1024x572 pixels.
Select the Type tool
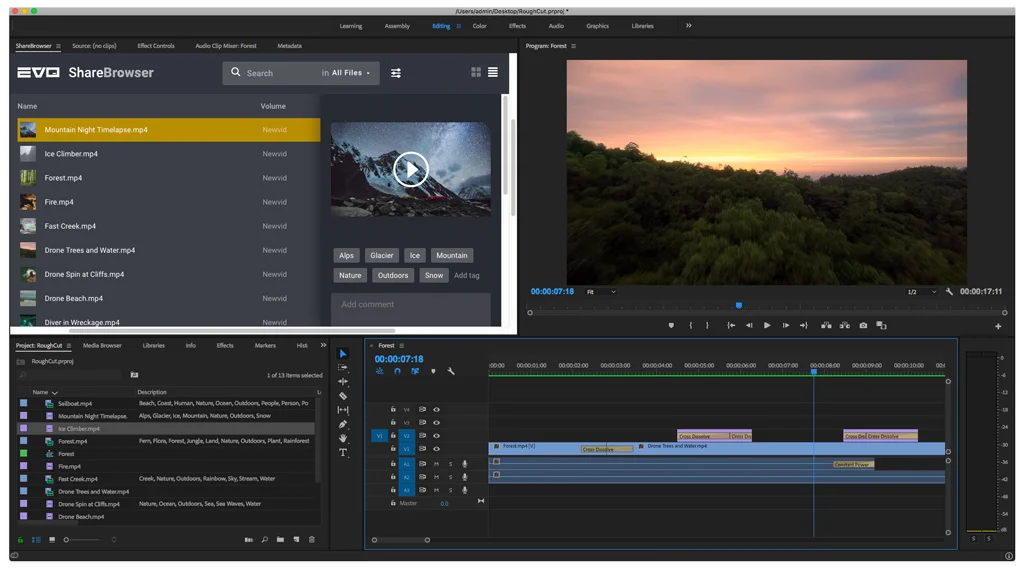click(343, 453)
